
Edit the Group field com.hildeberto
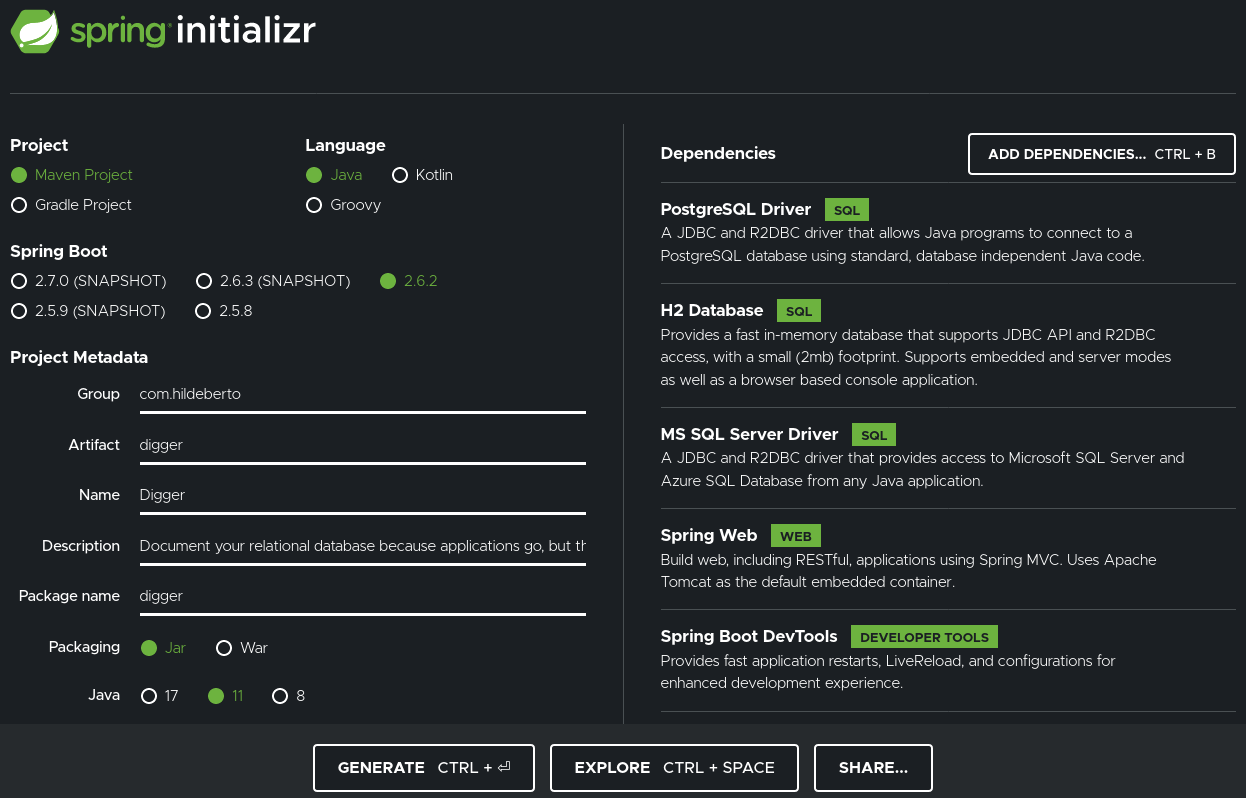pyautogui.click(x=363, y=394)
